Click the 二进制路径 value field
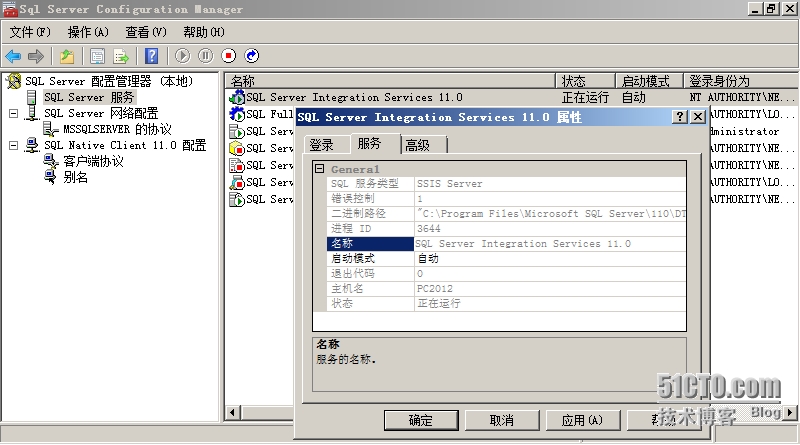Image resolution: width=800 pixels, height=445 pixels. tap(550, 214)
